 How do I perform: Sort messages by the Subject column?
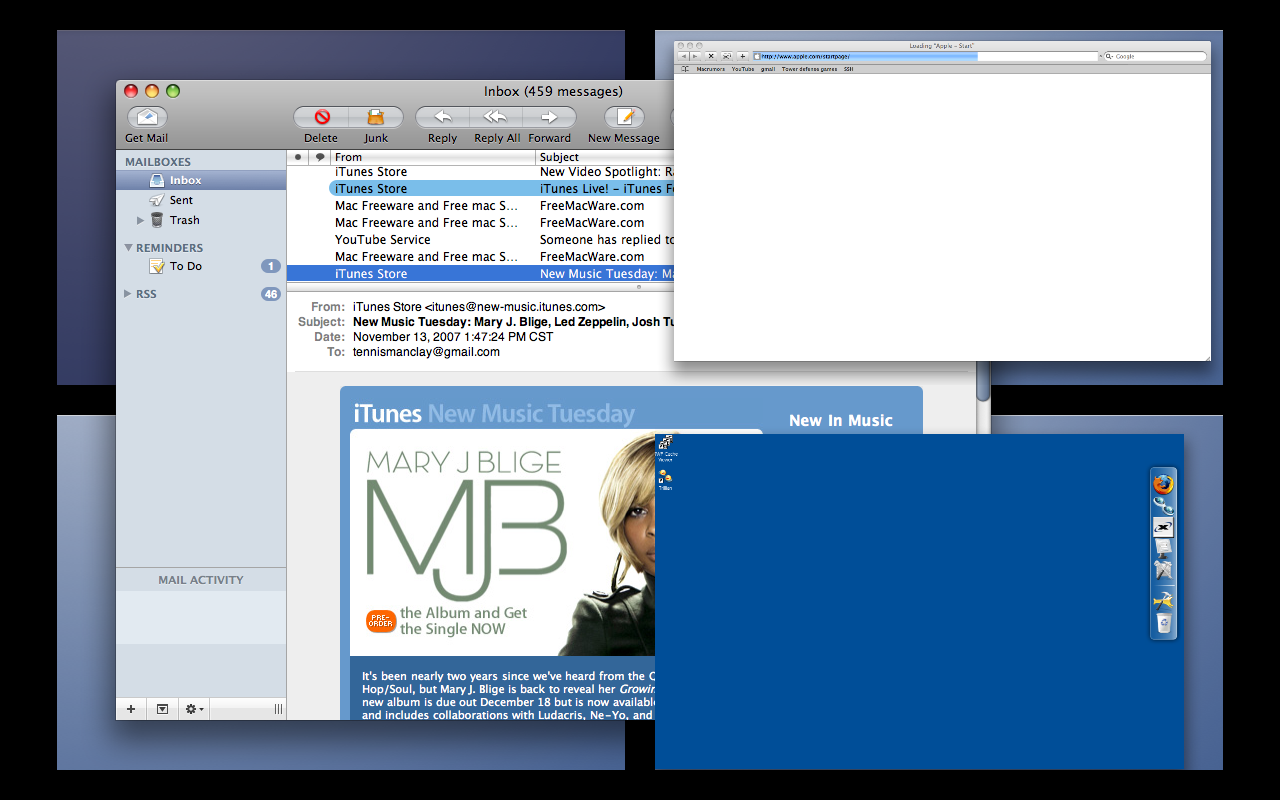tap(605, 157)
